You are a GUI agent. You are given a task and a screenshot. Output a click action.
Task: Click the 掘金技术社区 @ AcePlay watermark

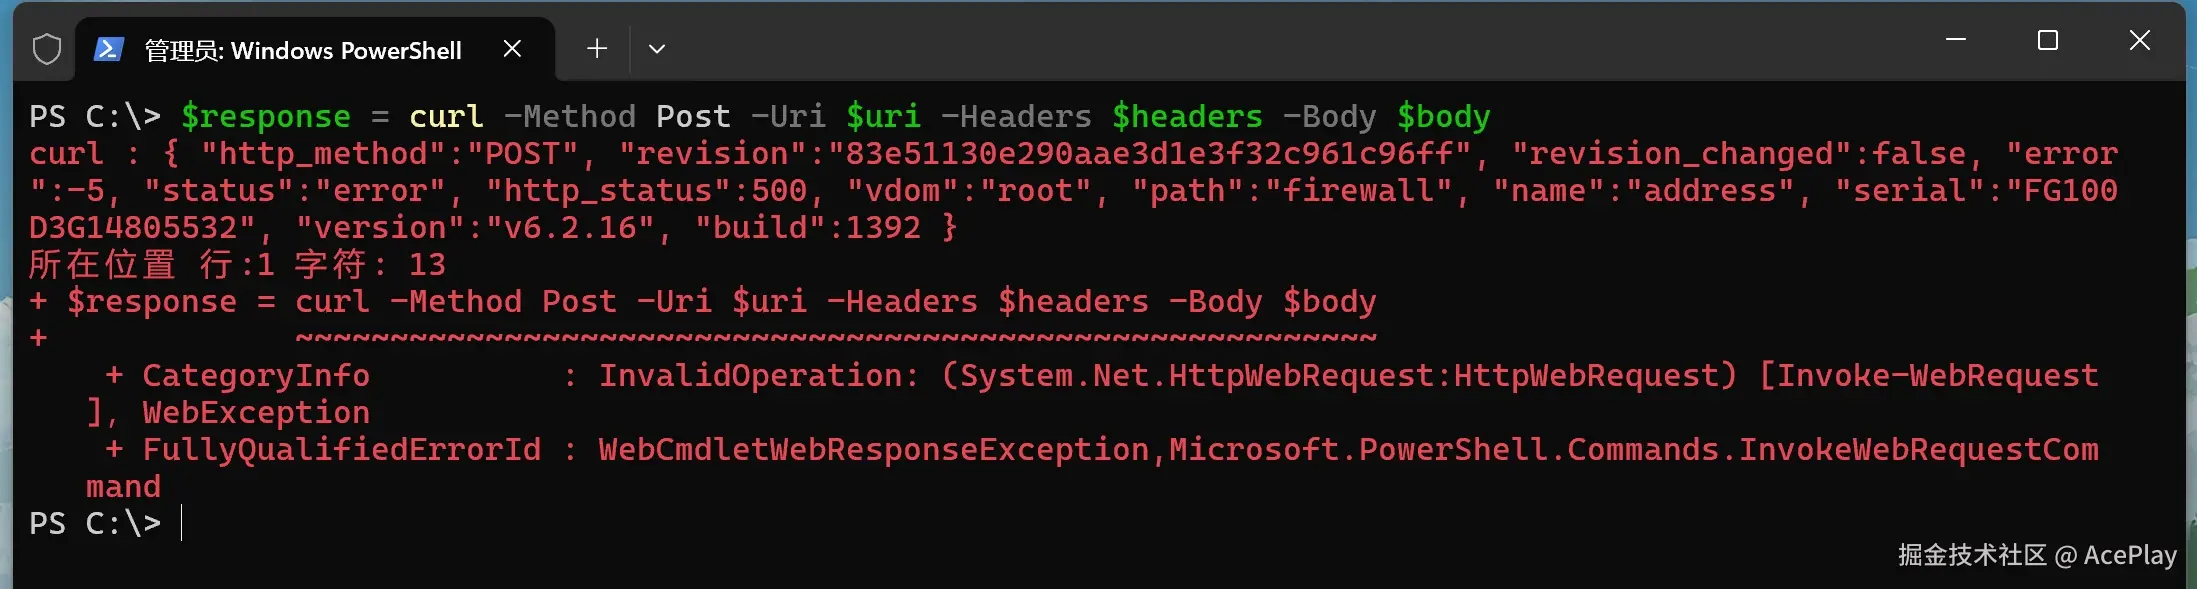[2036, 555]
